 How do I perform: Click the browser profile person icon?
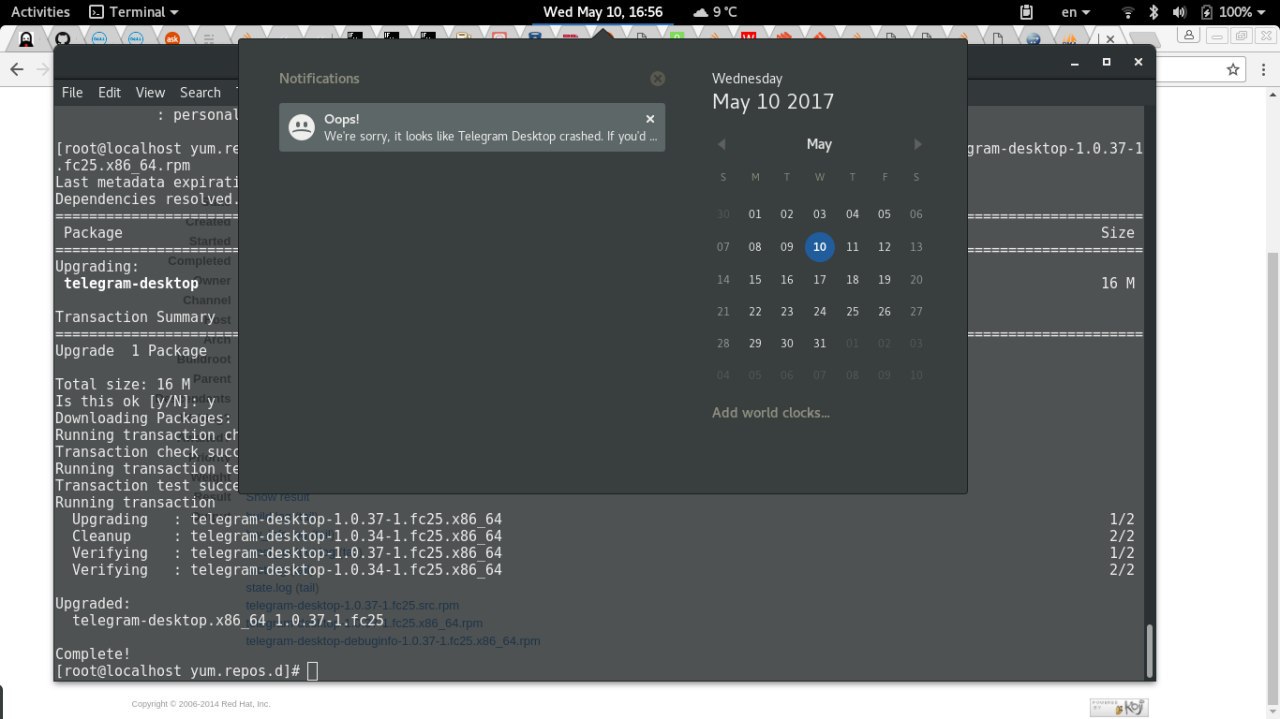1189,35
